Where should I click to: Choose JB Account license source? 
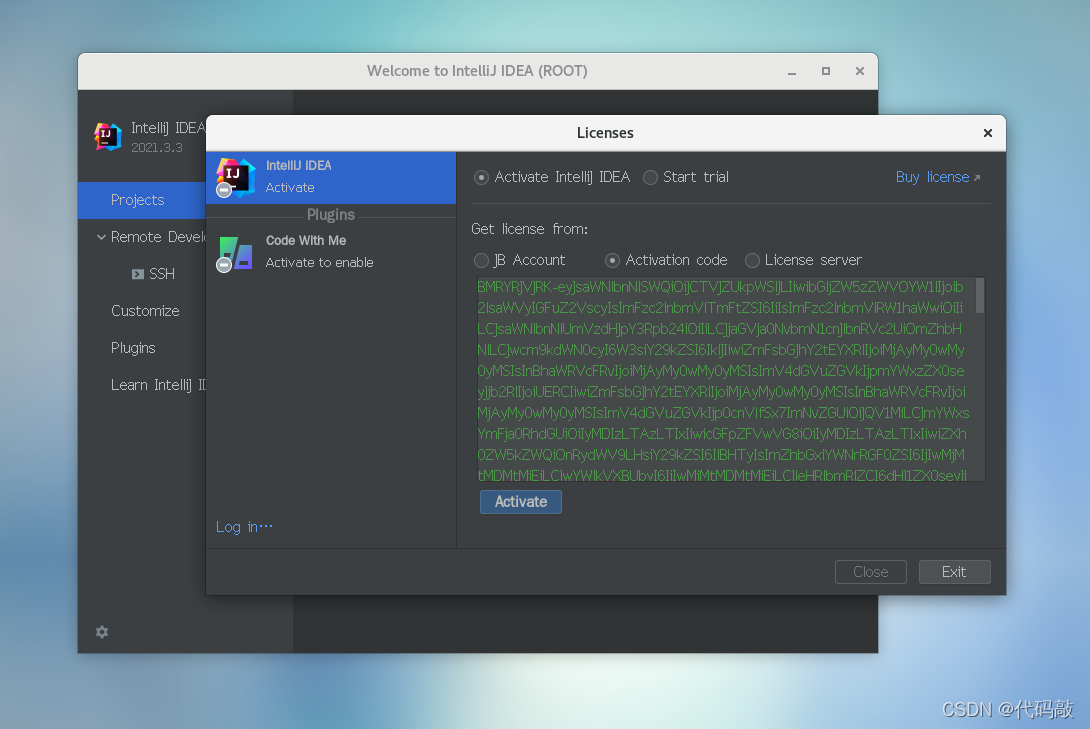[x=481, y=260]
